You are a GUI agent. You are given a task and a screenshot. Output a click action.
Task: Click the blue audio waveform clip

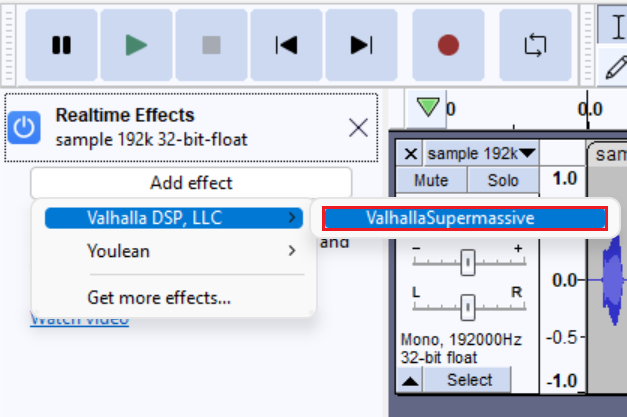[615, 280]
